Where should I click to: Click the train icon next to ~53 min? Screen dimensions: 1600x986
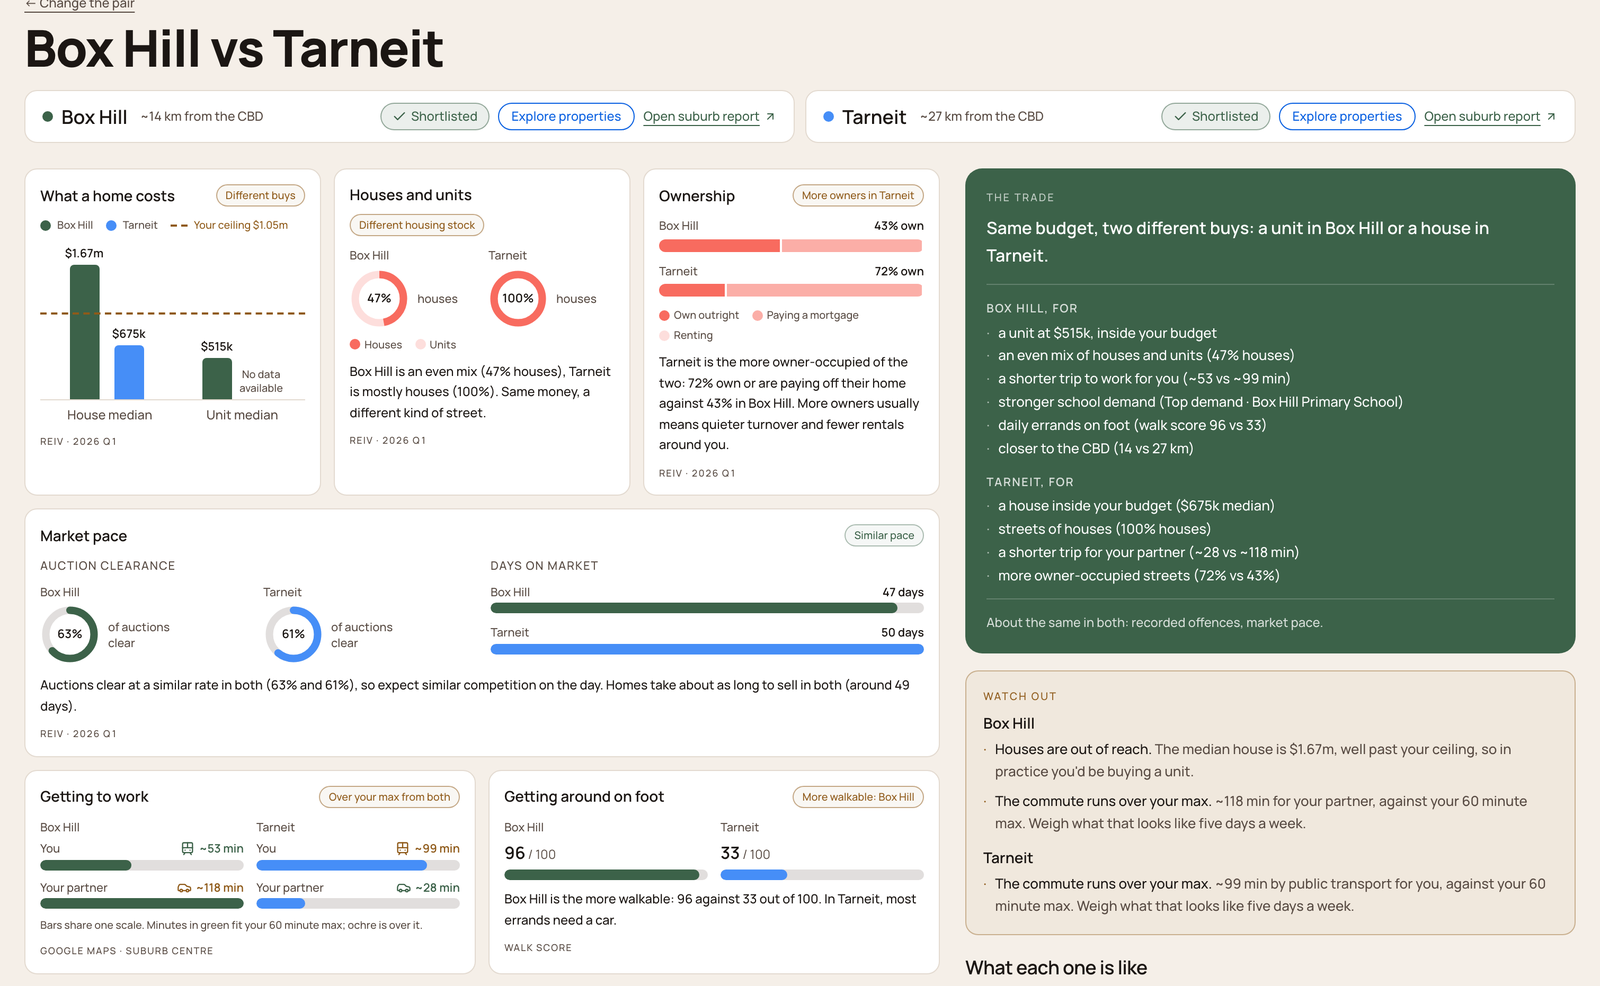pos(187,849)
